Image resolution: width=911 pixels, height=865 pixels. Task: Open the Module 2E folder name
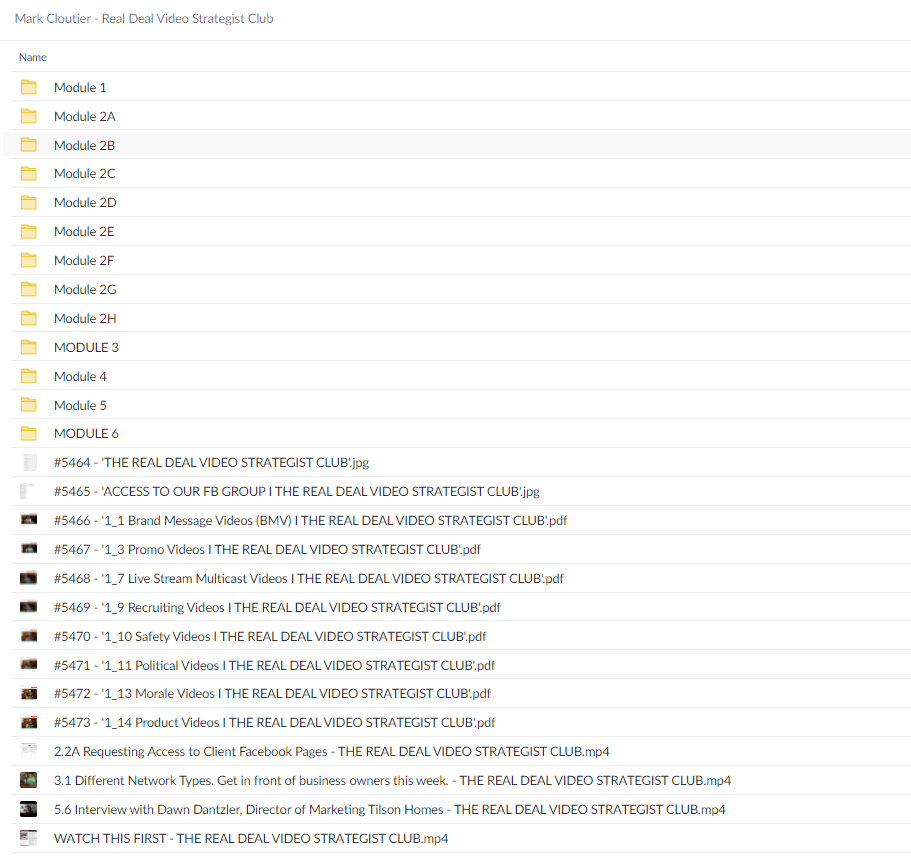click(84, 231)
